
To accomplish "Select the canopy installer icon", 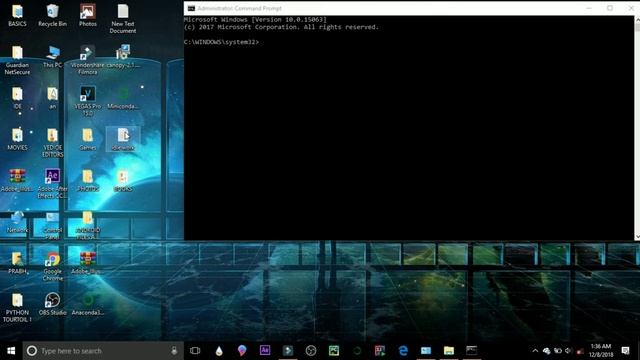I will pyautogui.click(x=122, y=57).
